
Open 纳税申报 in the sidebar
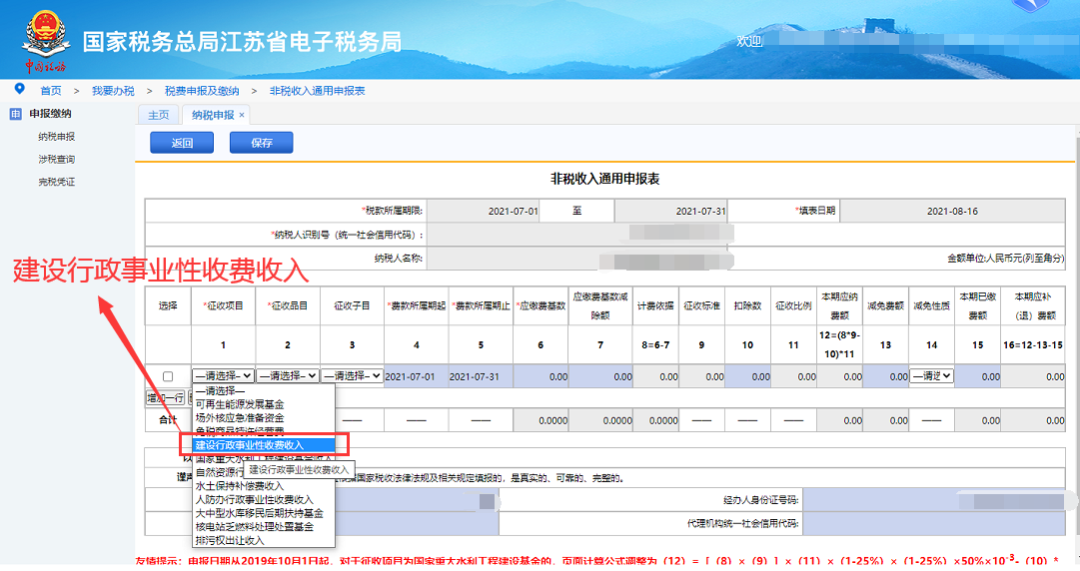point(56,137)
